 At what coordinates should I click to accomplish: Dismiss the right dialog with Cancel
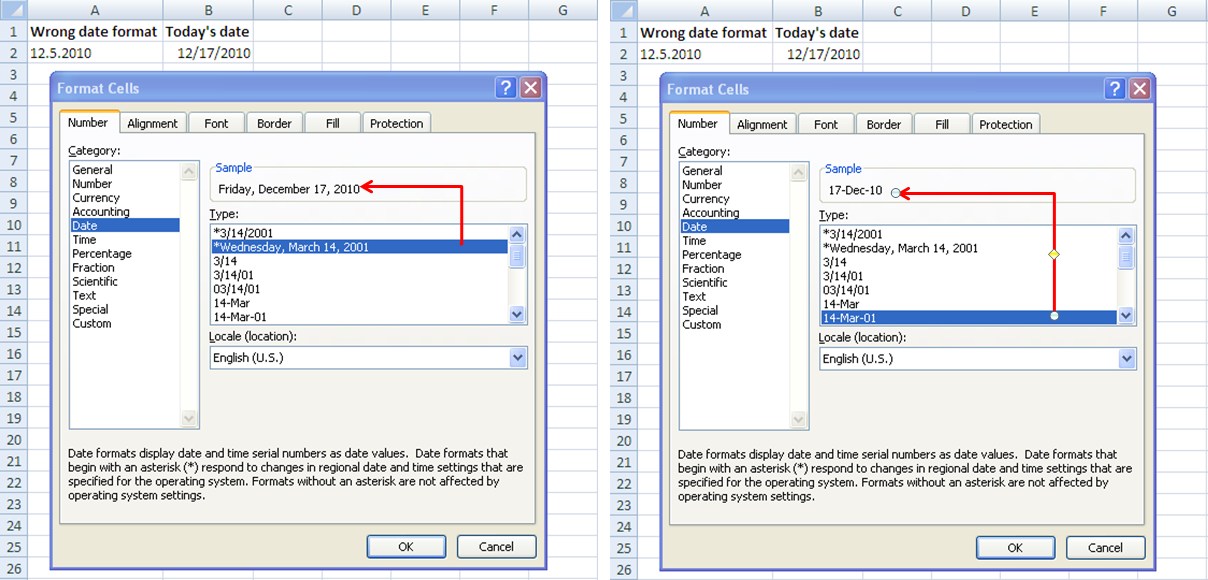pyautogui.click(x=1105, y=547)
